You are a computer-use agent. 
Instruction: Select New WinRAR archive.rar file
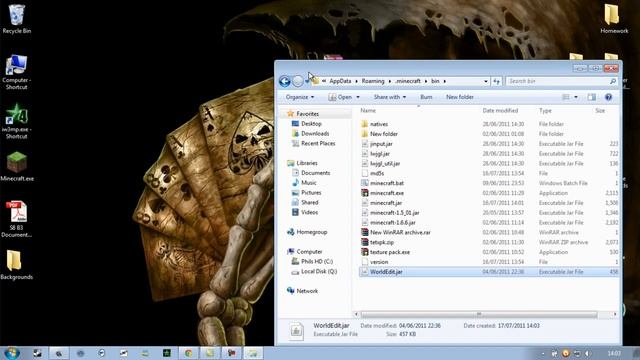400,232
